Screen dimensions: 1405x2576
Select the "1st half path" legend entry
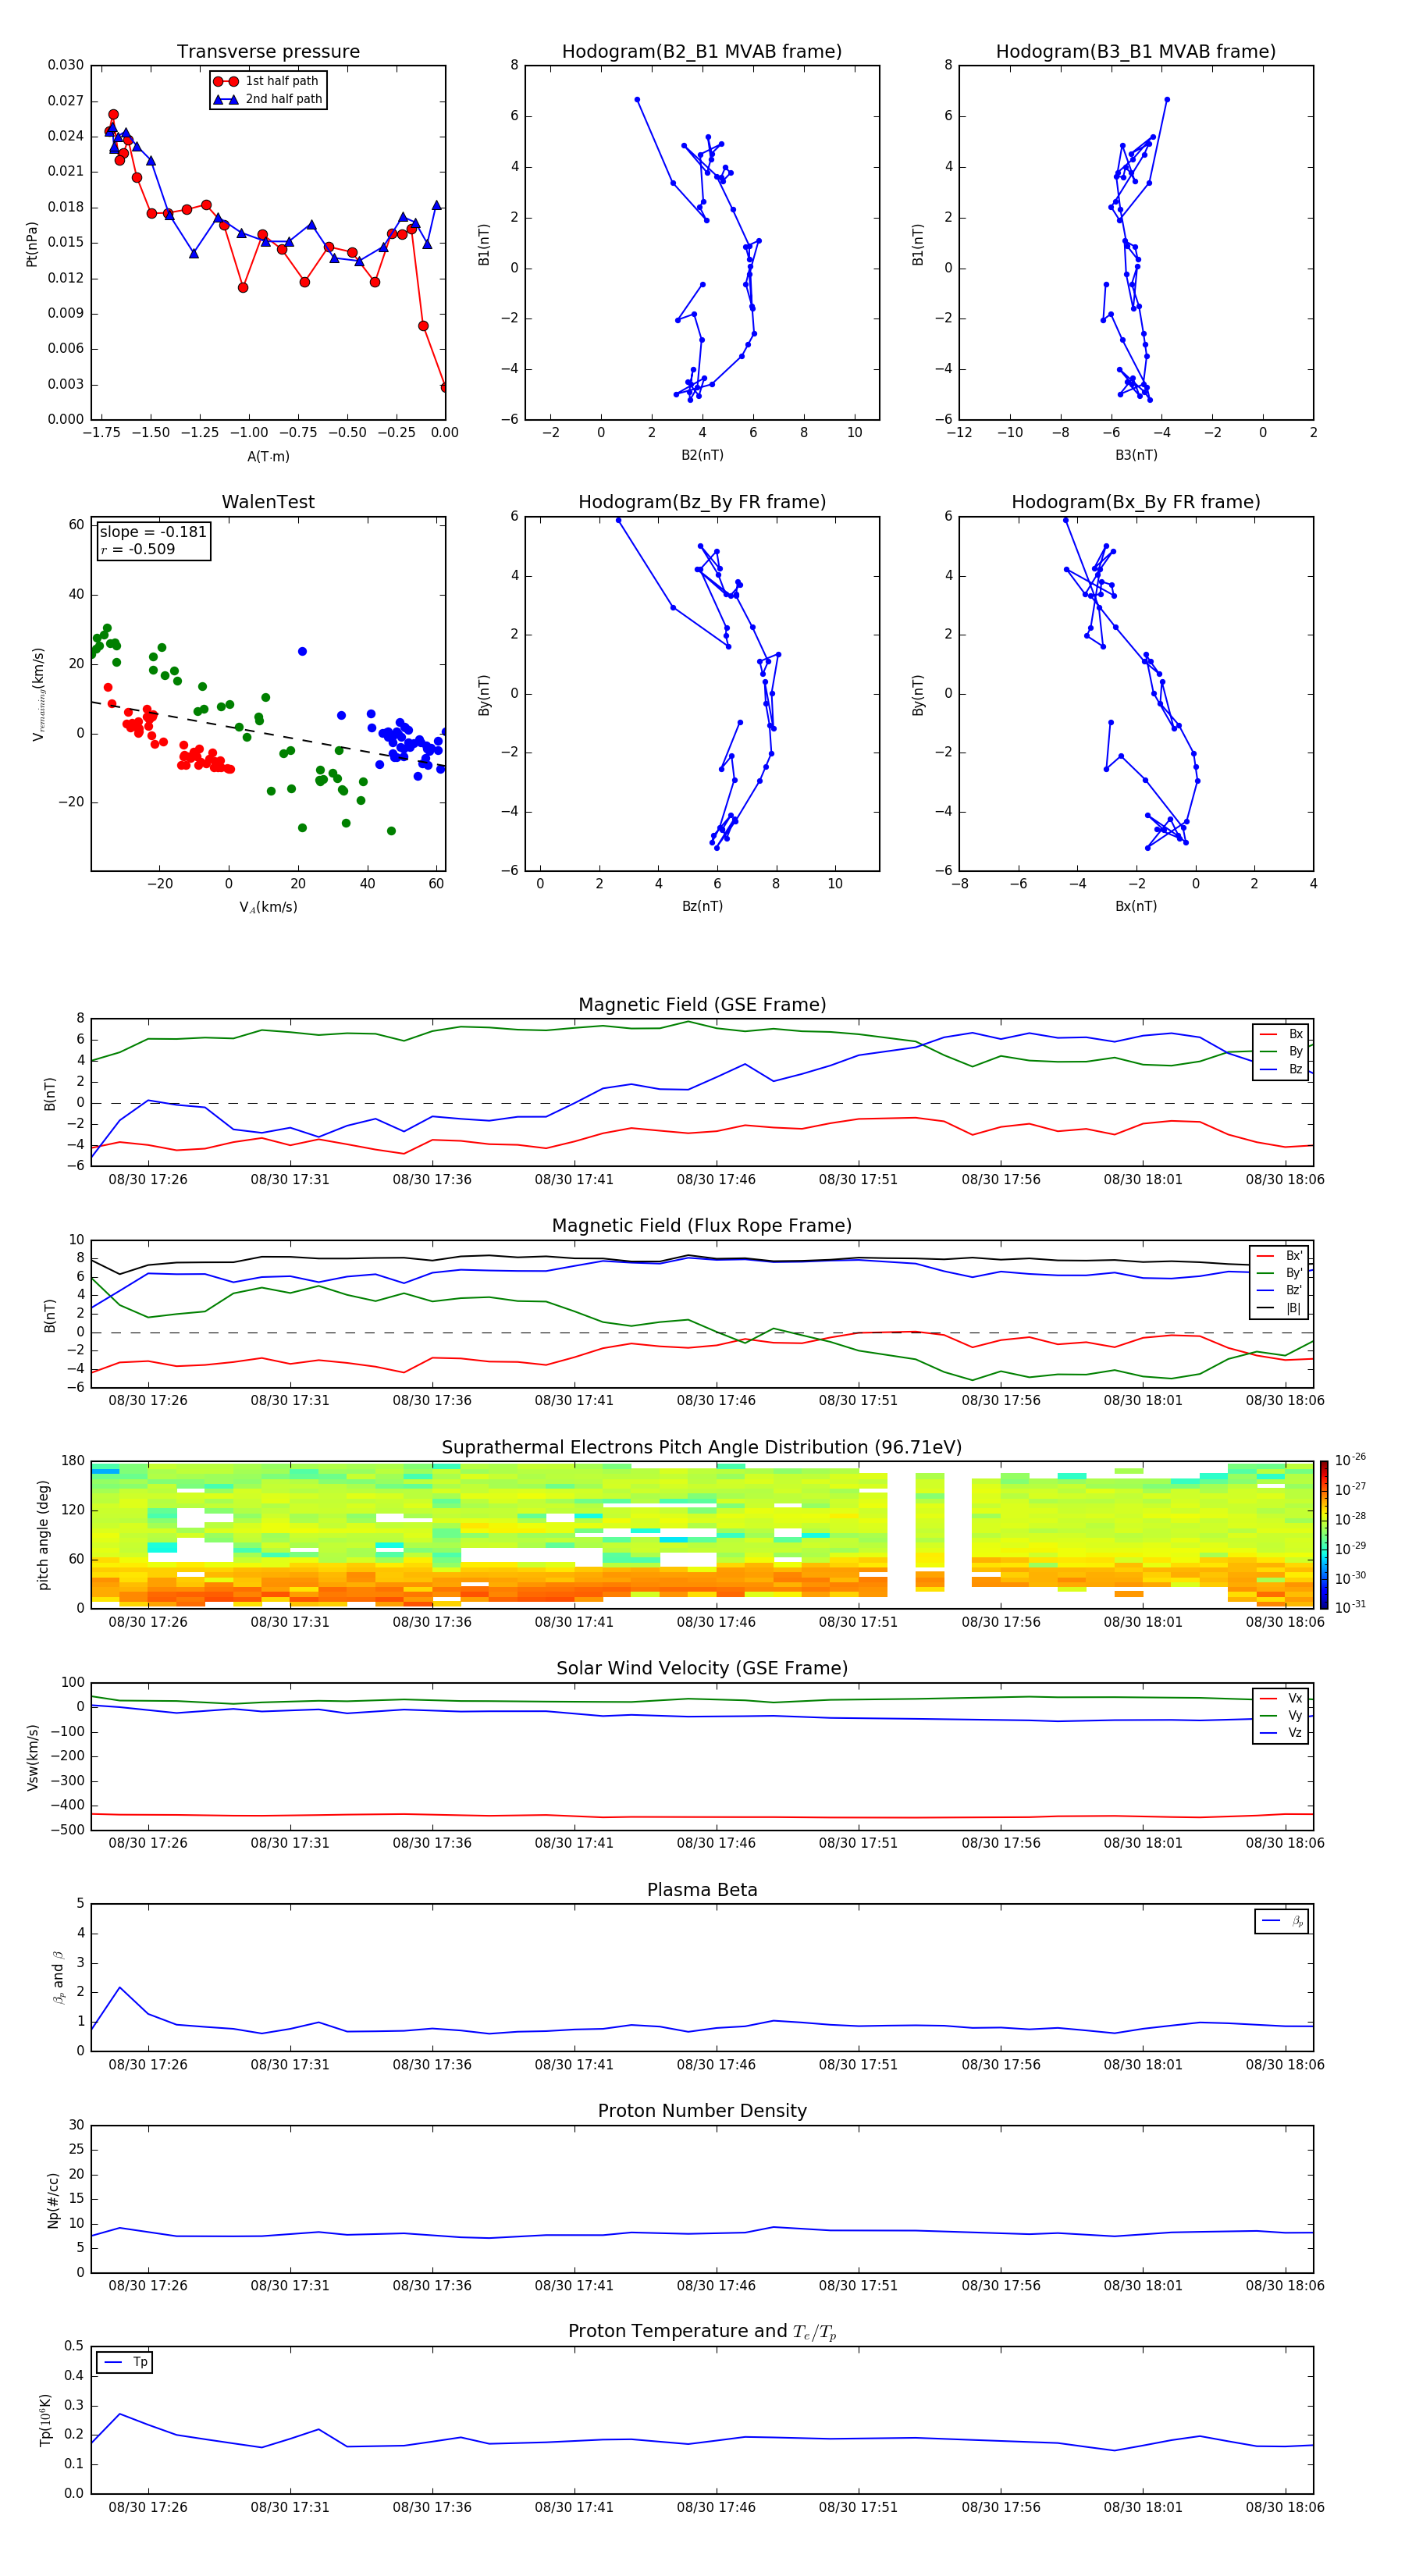point(266,81)
